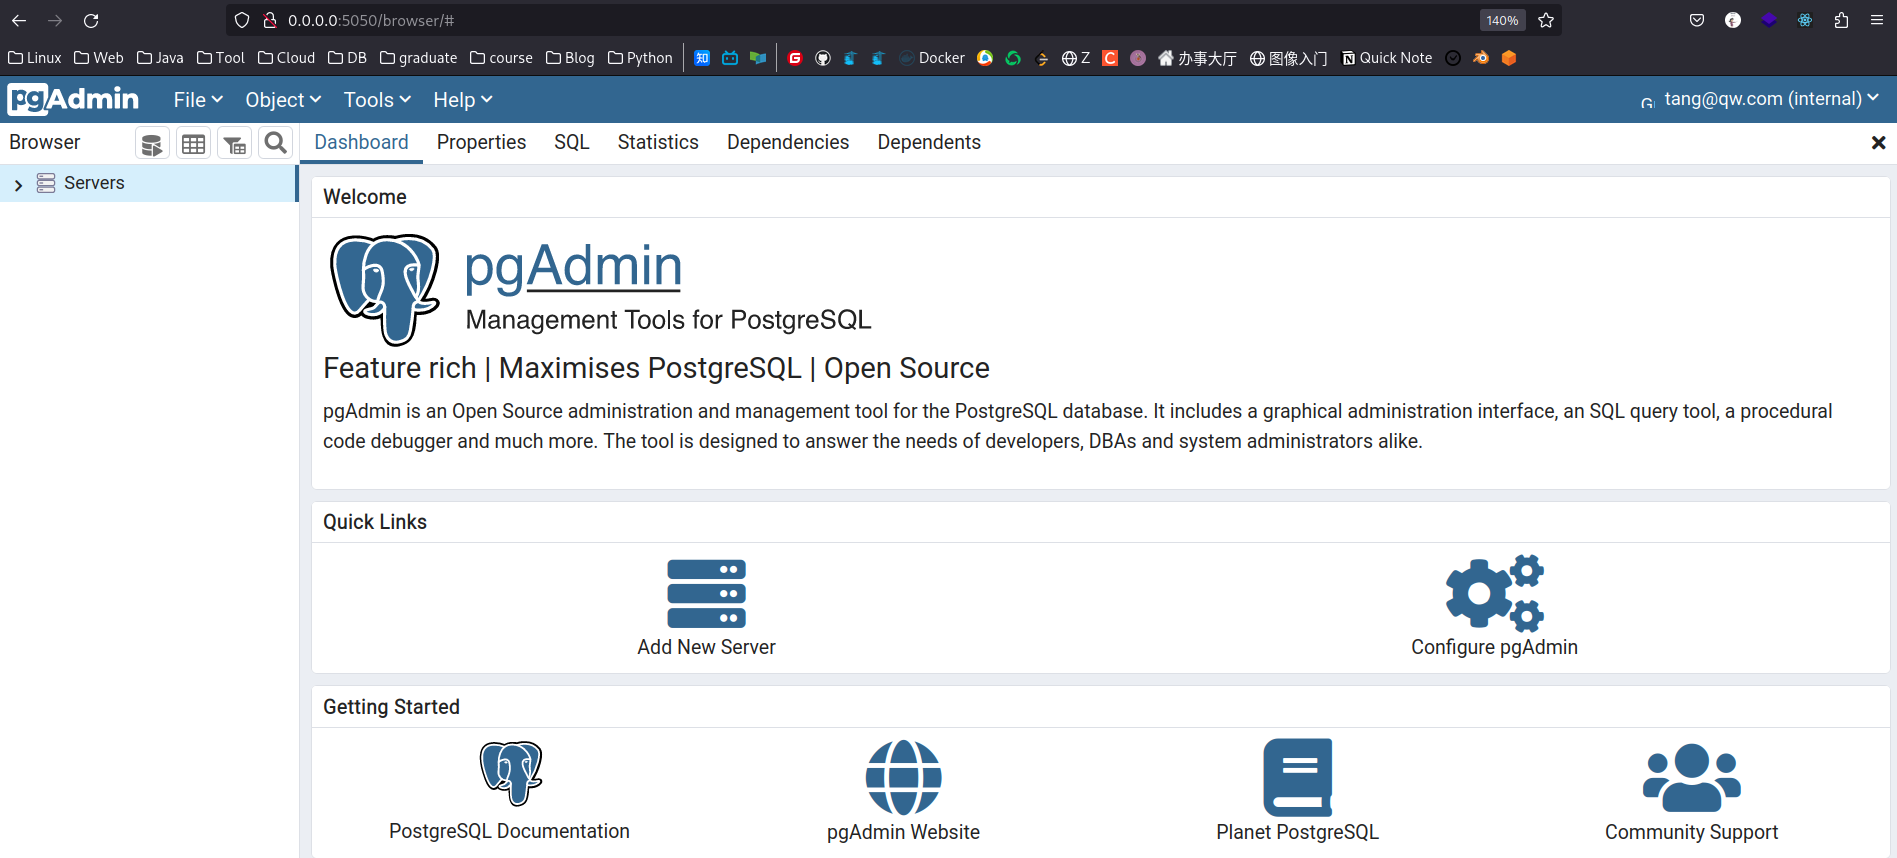Image resolution: width=1897 pixels, height=858 pixels.
Task: Click the React DevTools extension icon
Action: tap(1805, 20)
